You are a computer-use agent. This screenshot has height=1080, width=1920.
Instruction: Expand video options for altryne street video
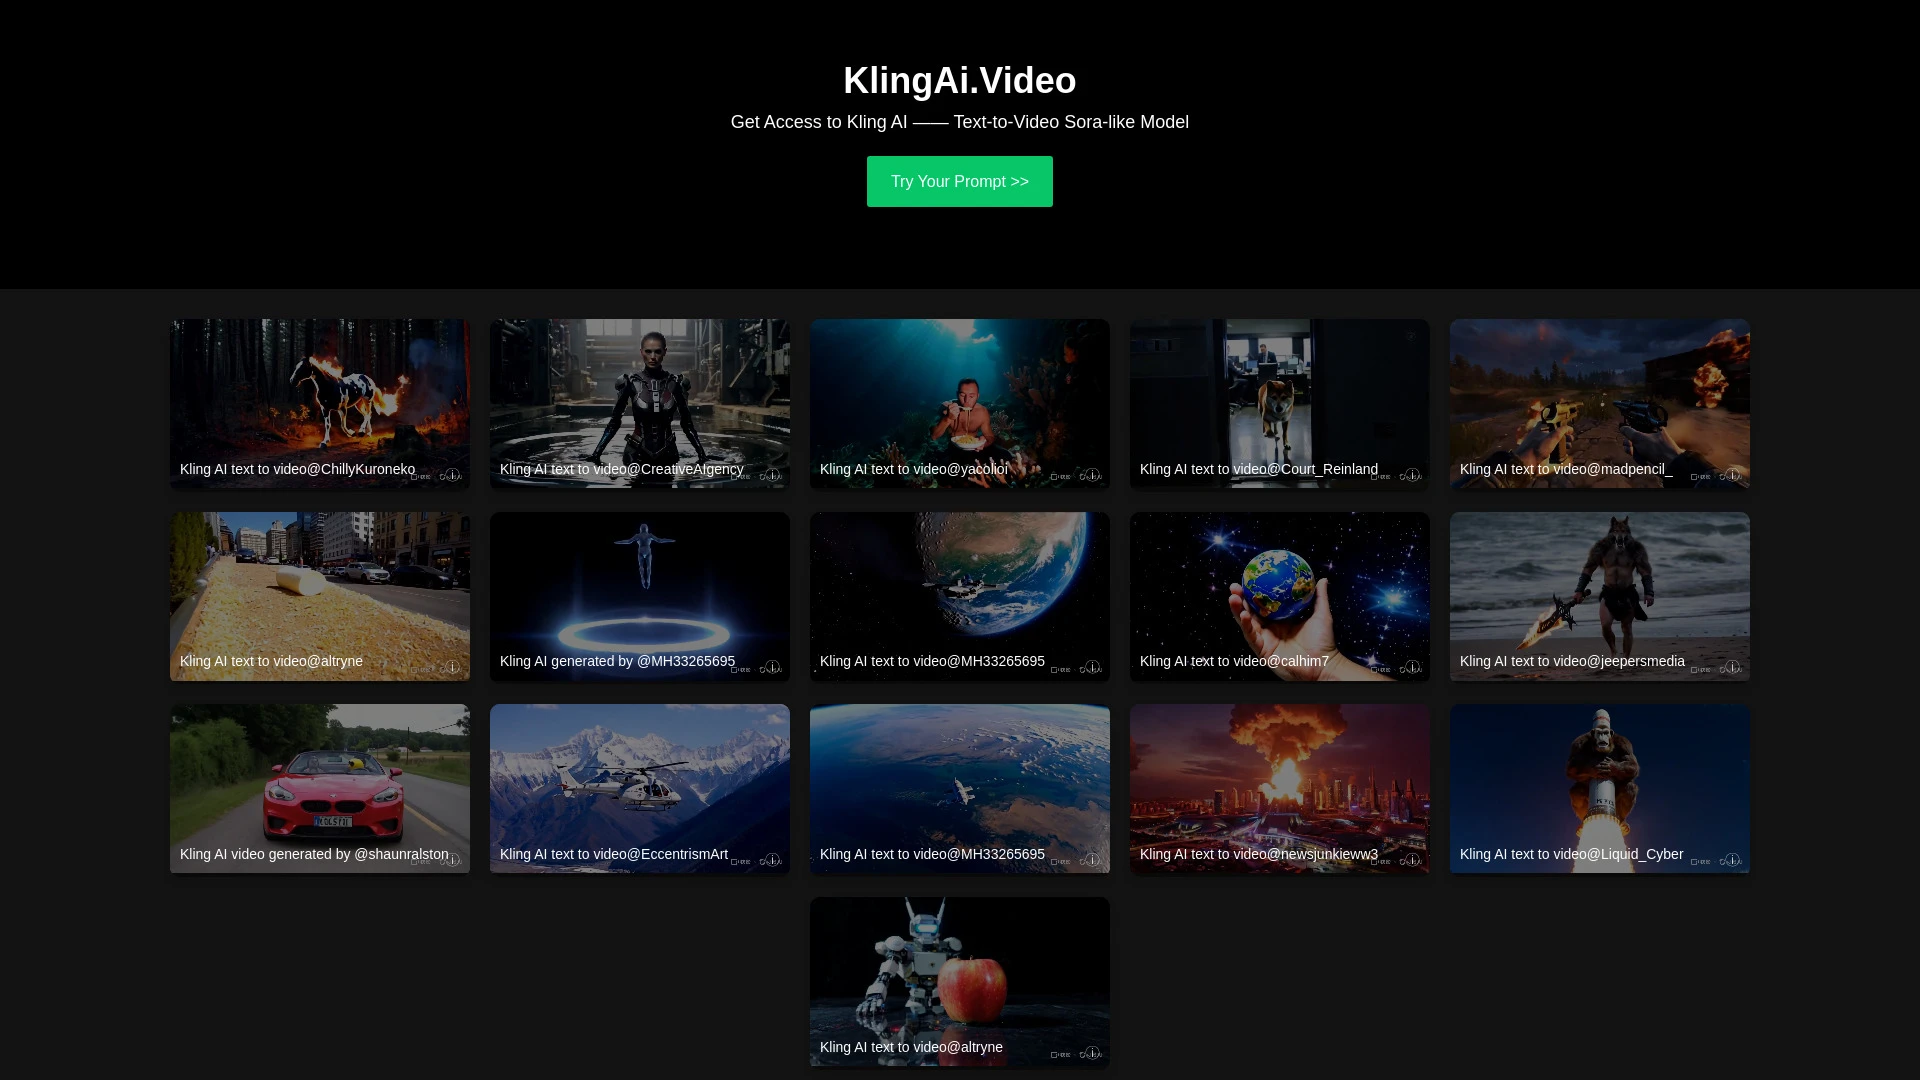coord(452,667)
